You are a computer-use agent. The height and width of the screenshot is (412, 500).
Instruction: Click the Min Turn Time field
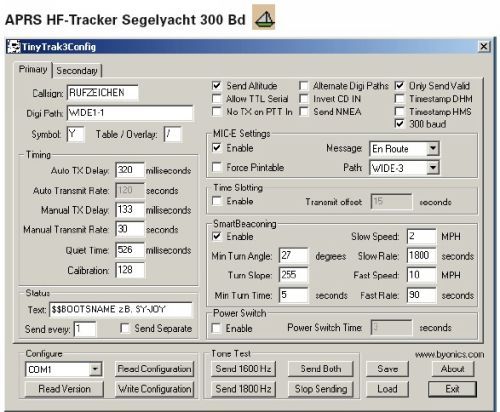click(x=293, y=295)
